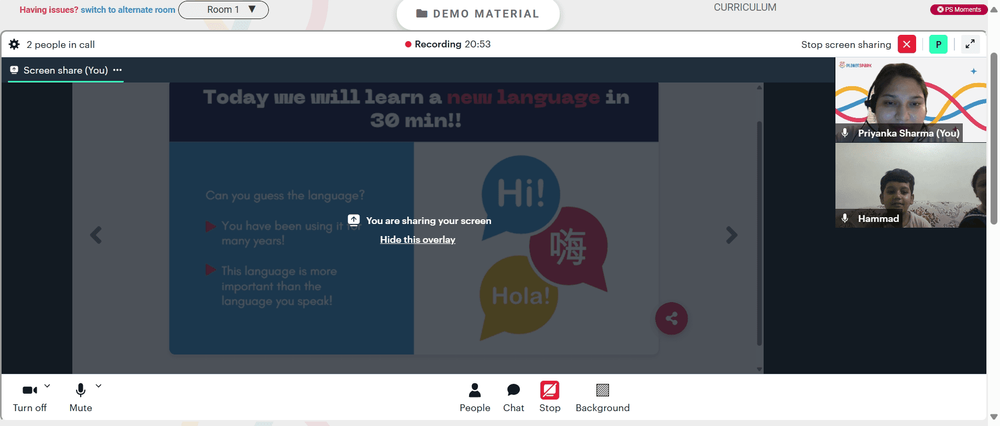
Task: Mute the microphone
Action: (80, 398)
